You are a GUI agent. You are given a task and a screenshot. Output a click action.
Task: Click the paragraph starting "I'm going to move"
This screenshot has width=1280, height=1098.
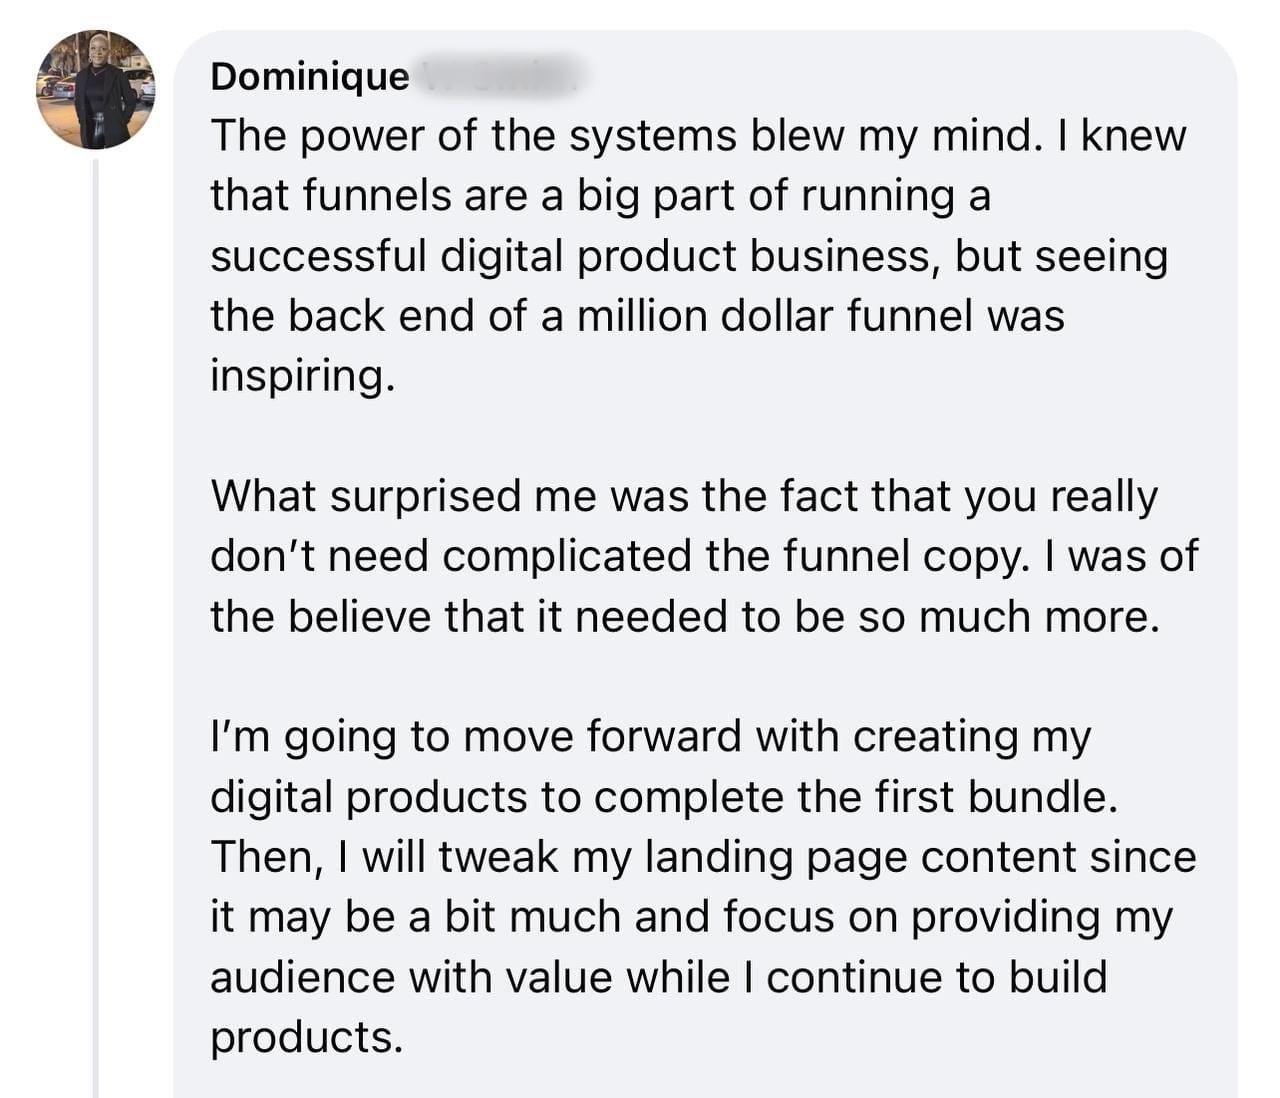[700, 886]
